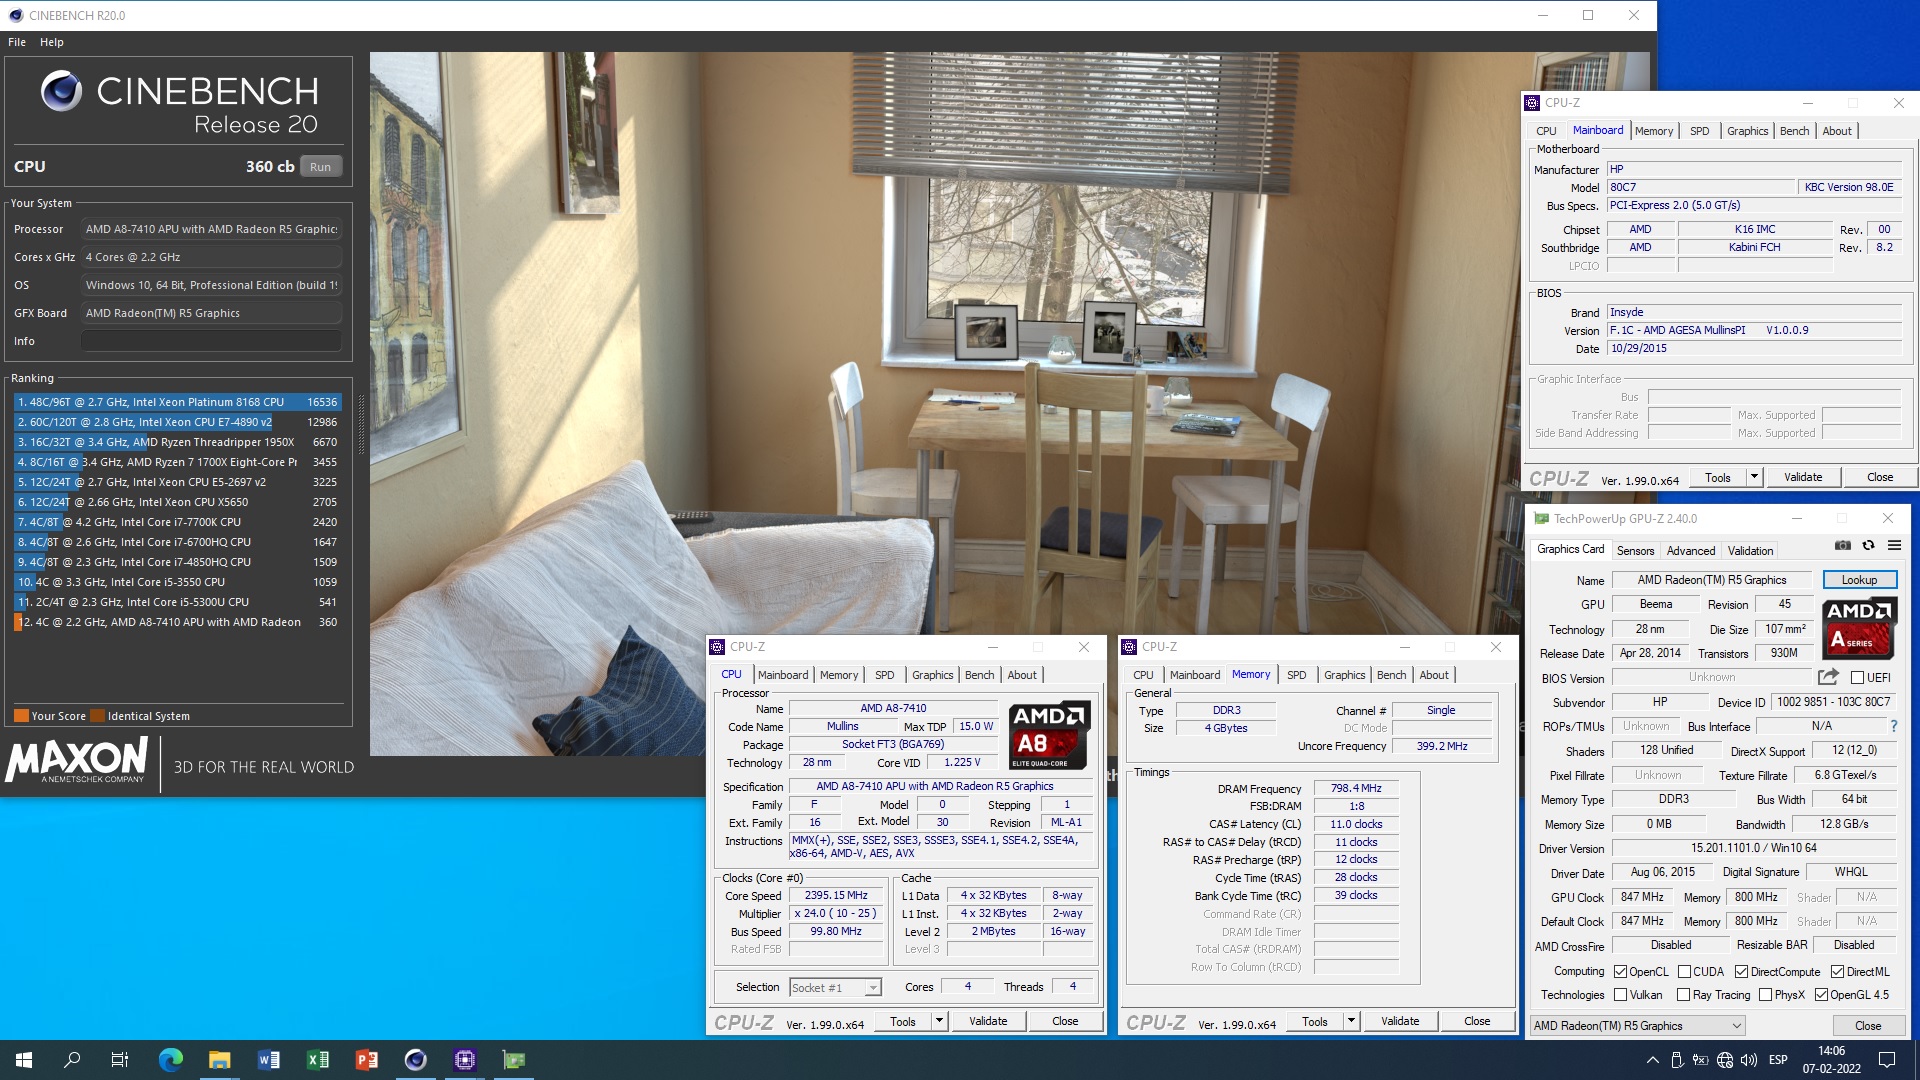Click the ESP language indicator

point(1778,1060)
